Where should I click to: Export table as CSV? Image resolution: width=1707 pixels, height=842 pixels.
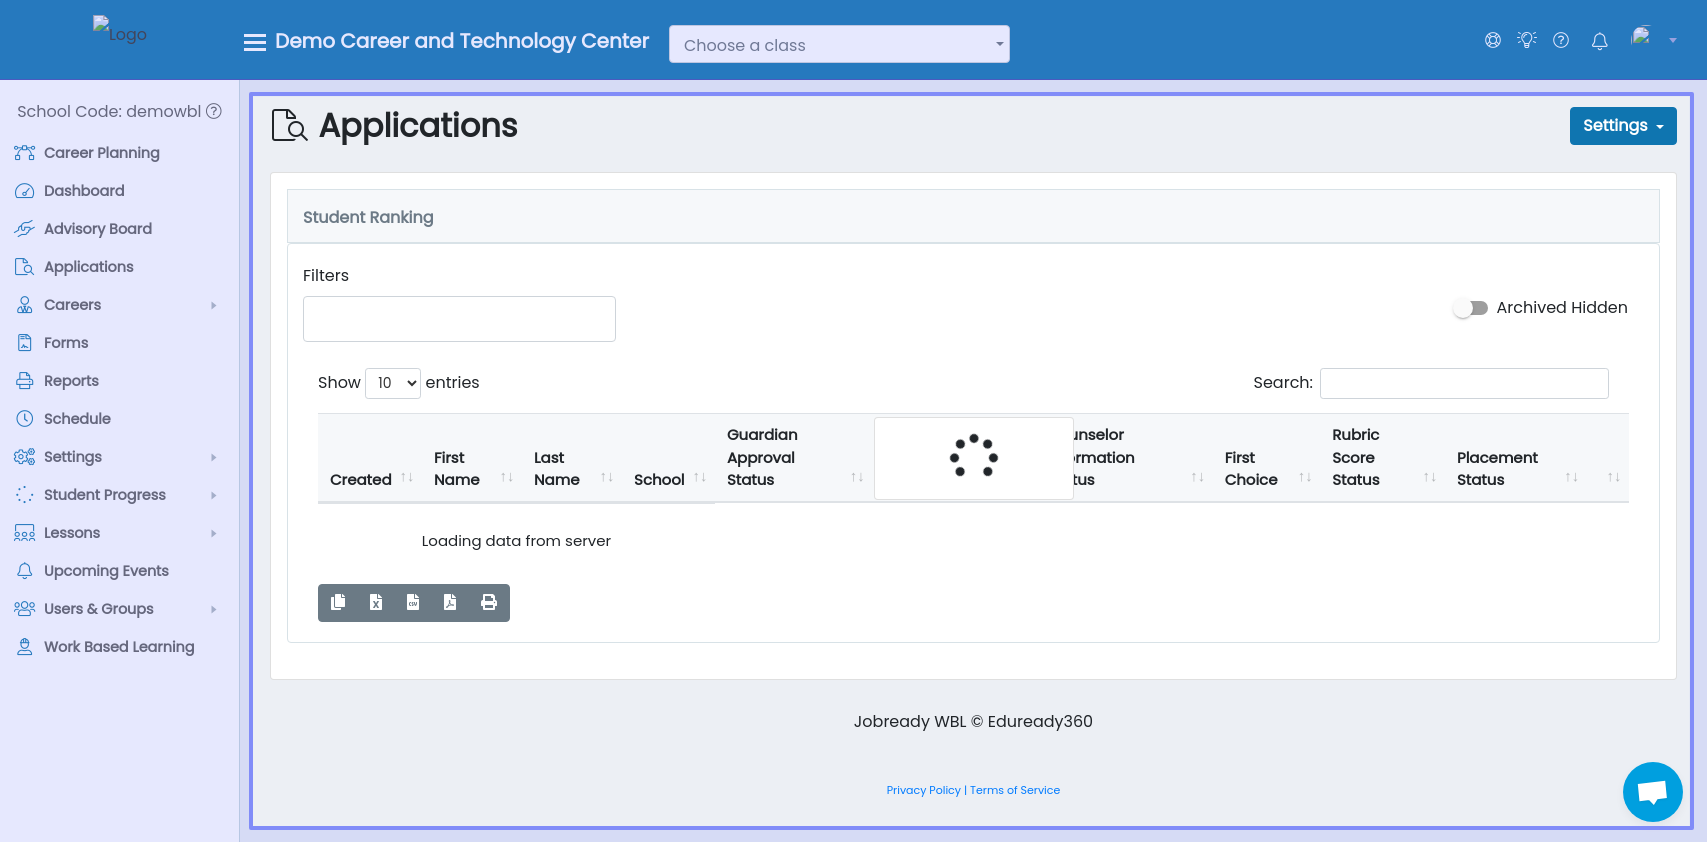point(413,602)
